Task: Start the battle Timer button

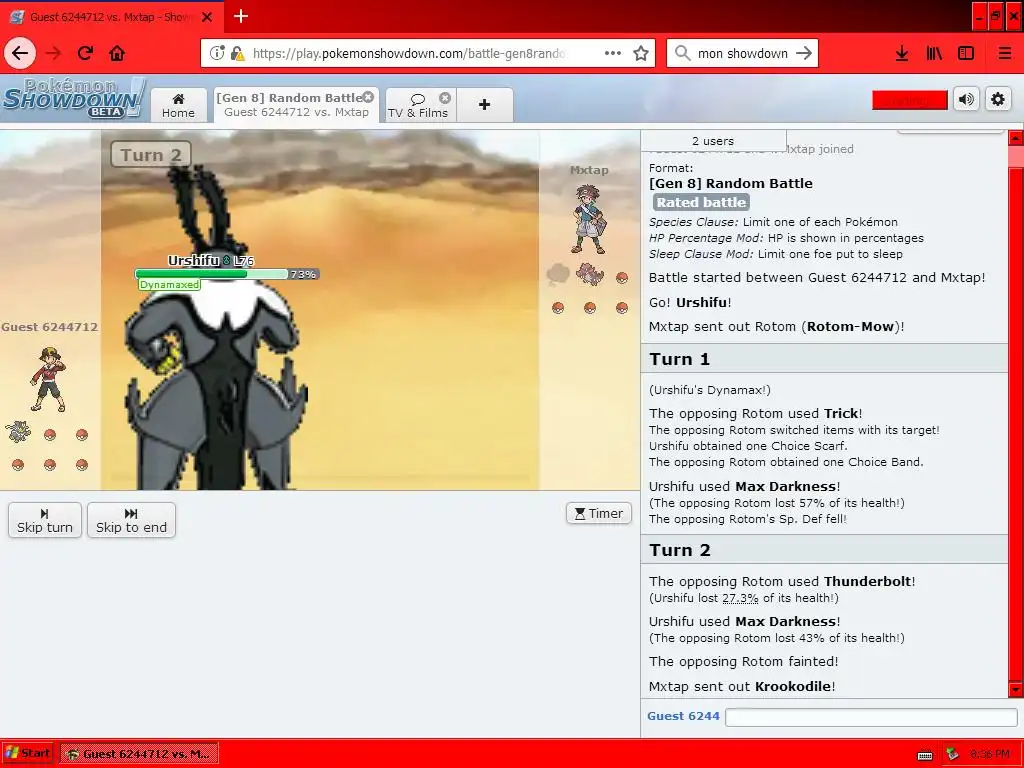Action: tap(599, 513)
